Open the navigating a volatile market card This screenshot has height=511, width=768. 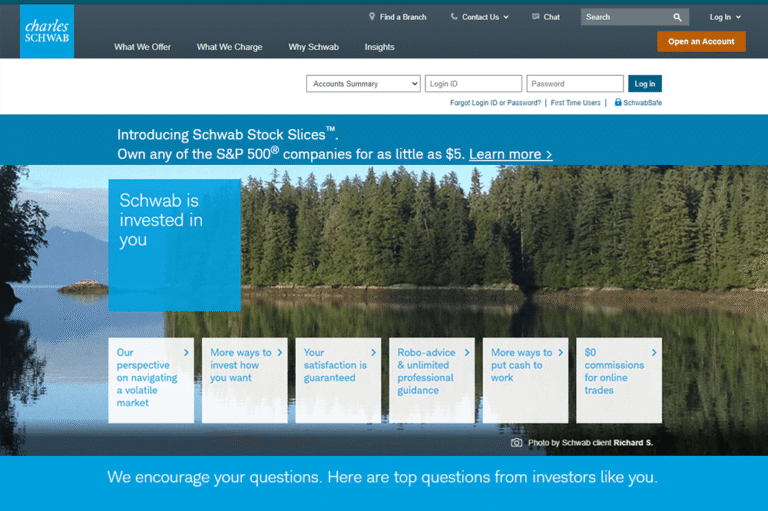151,380
